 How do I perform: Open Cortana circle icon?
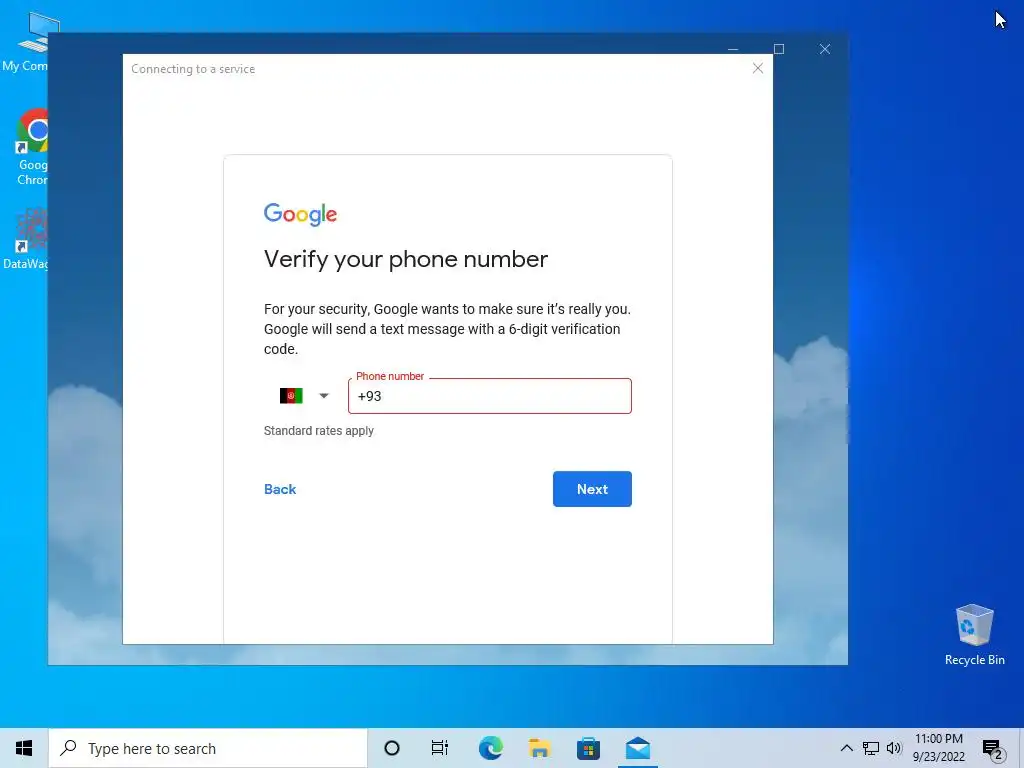coord(392,748)
